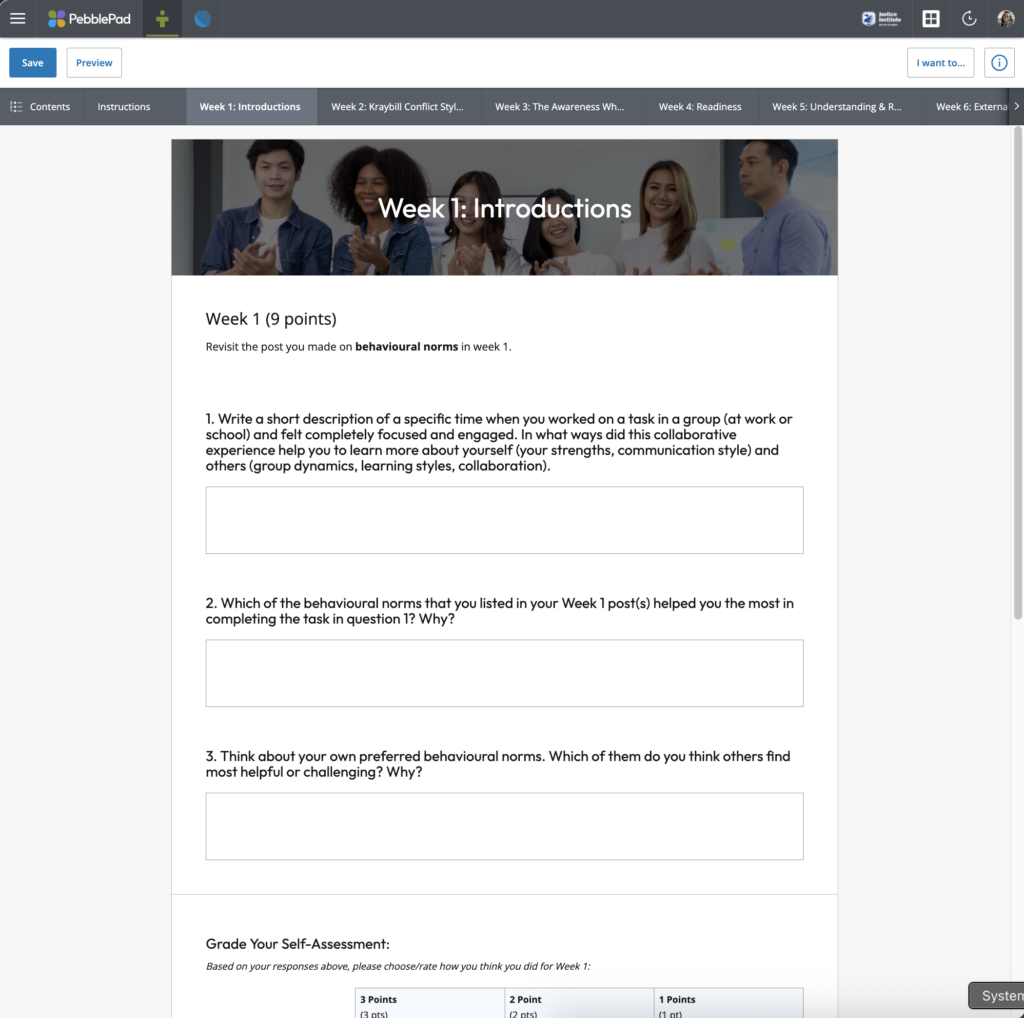Image resolution: width=1024 pixels, height=1018 pixels.
Task: Open the Pebble+ workspace icon
Action: click(x=162, y=19)
